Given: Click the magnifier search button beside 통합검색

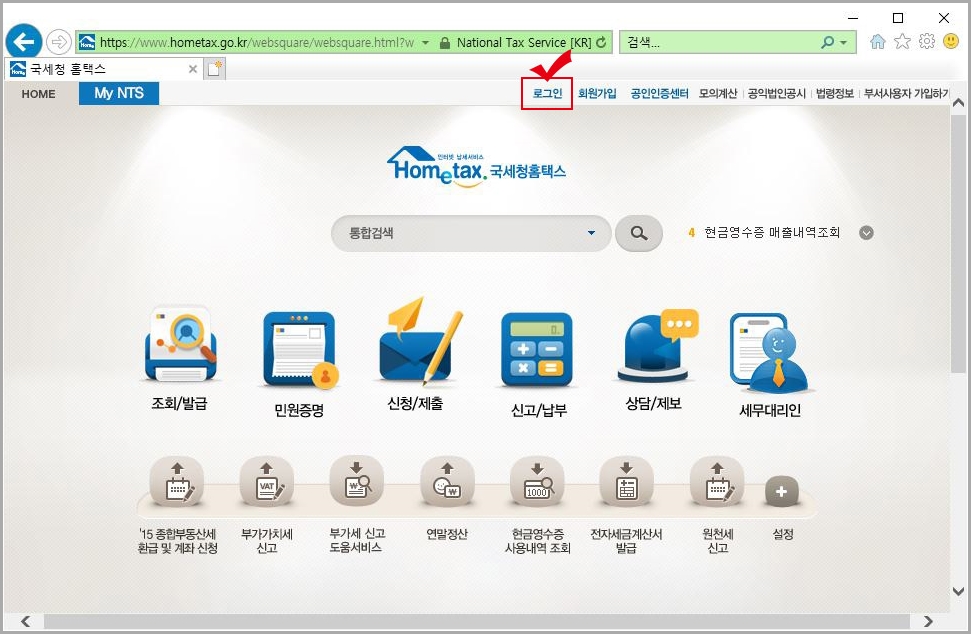Looking at the screenshot, I should click(x=639, y=233).
